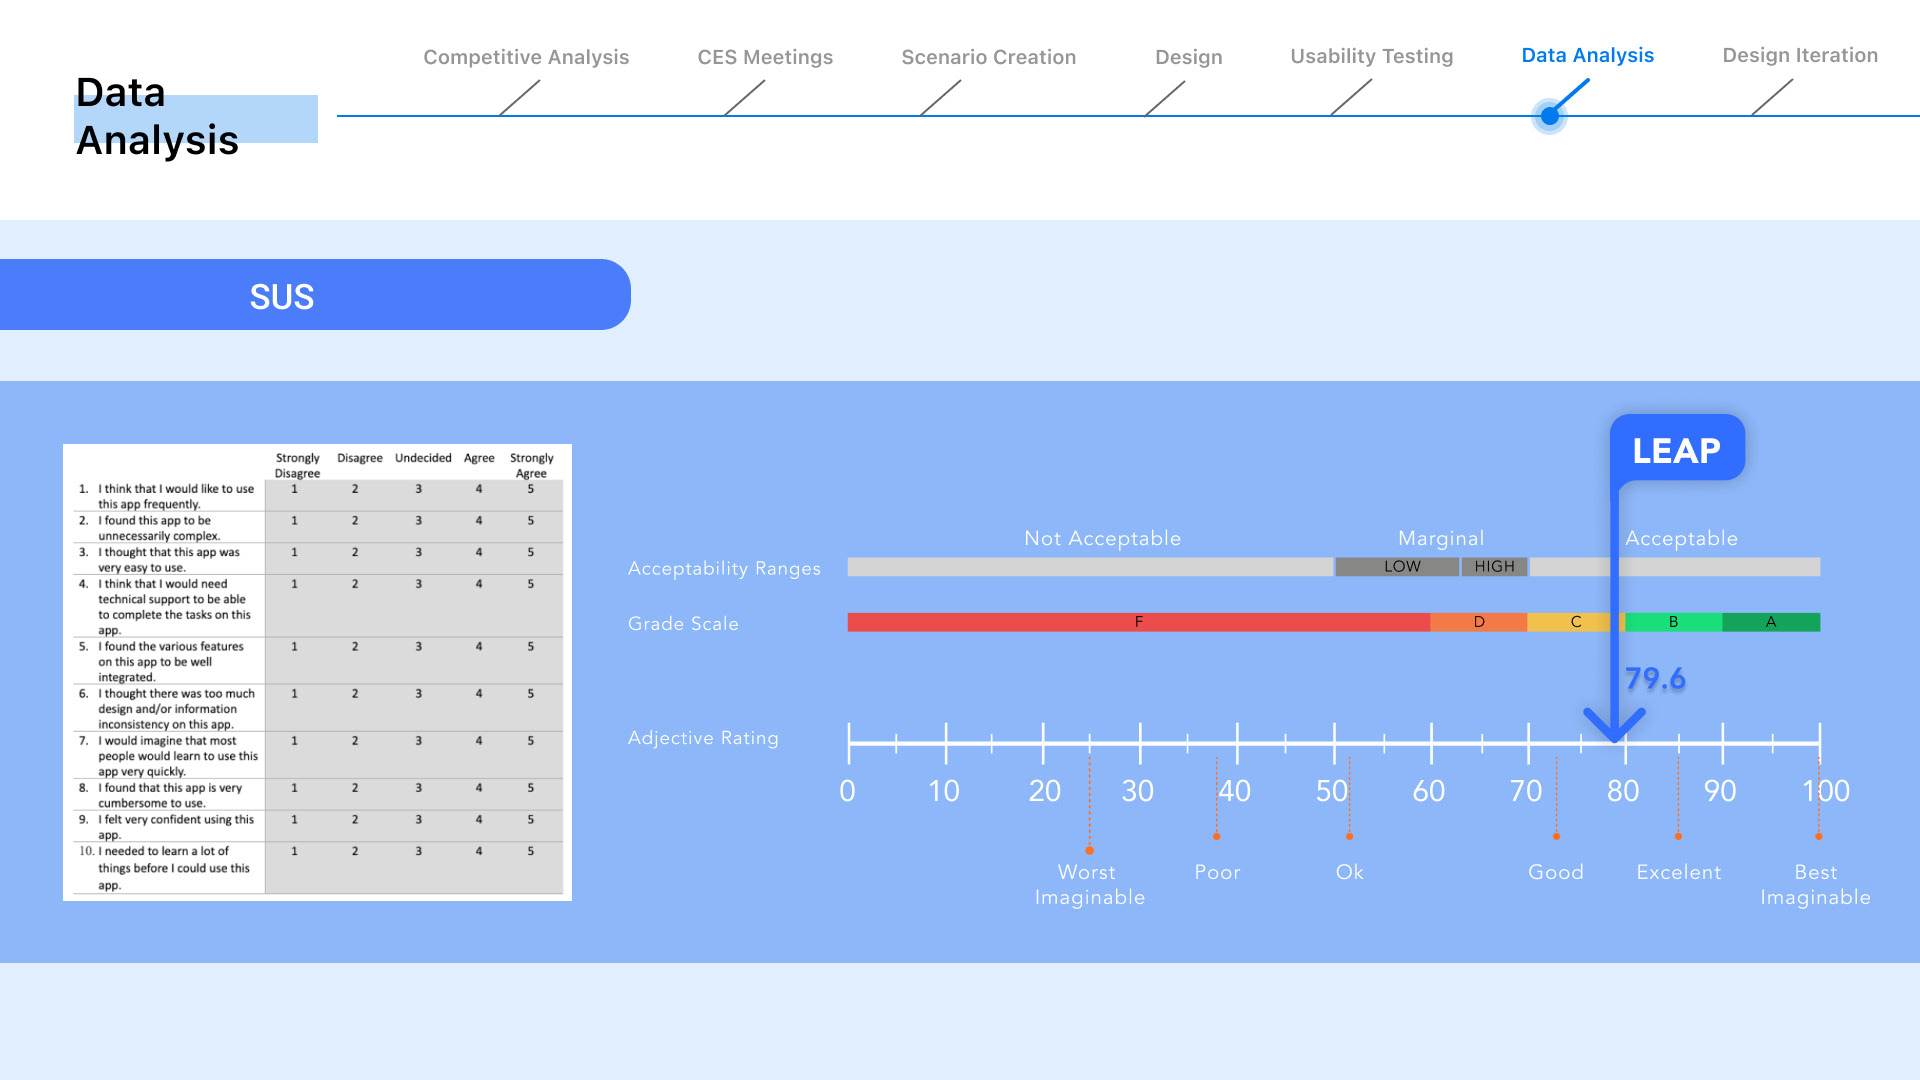The image size is (1920, 1080).
Task: Select the Excelent adjective label
Action: 1679,872
